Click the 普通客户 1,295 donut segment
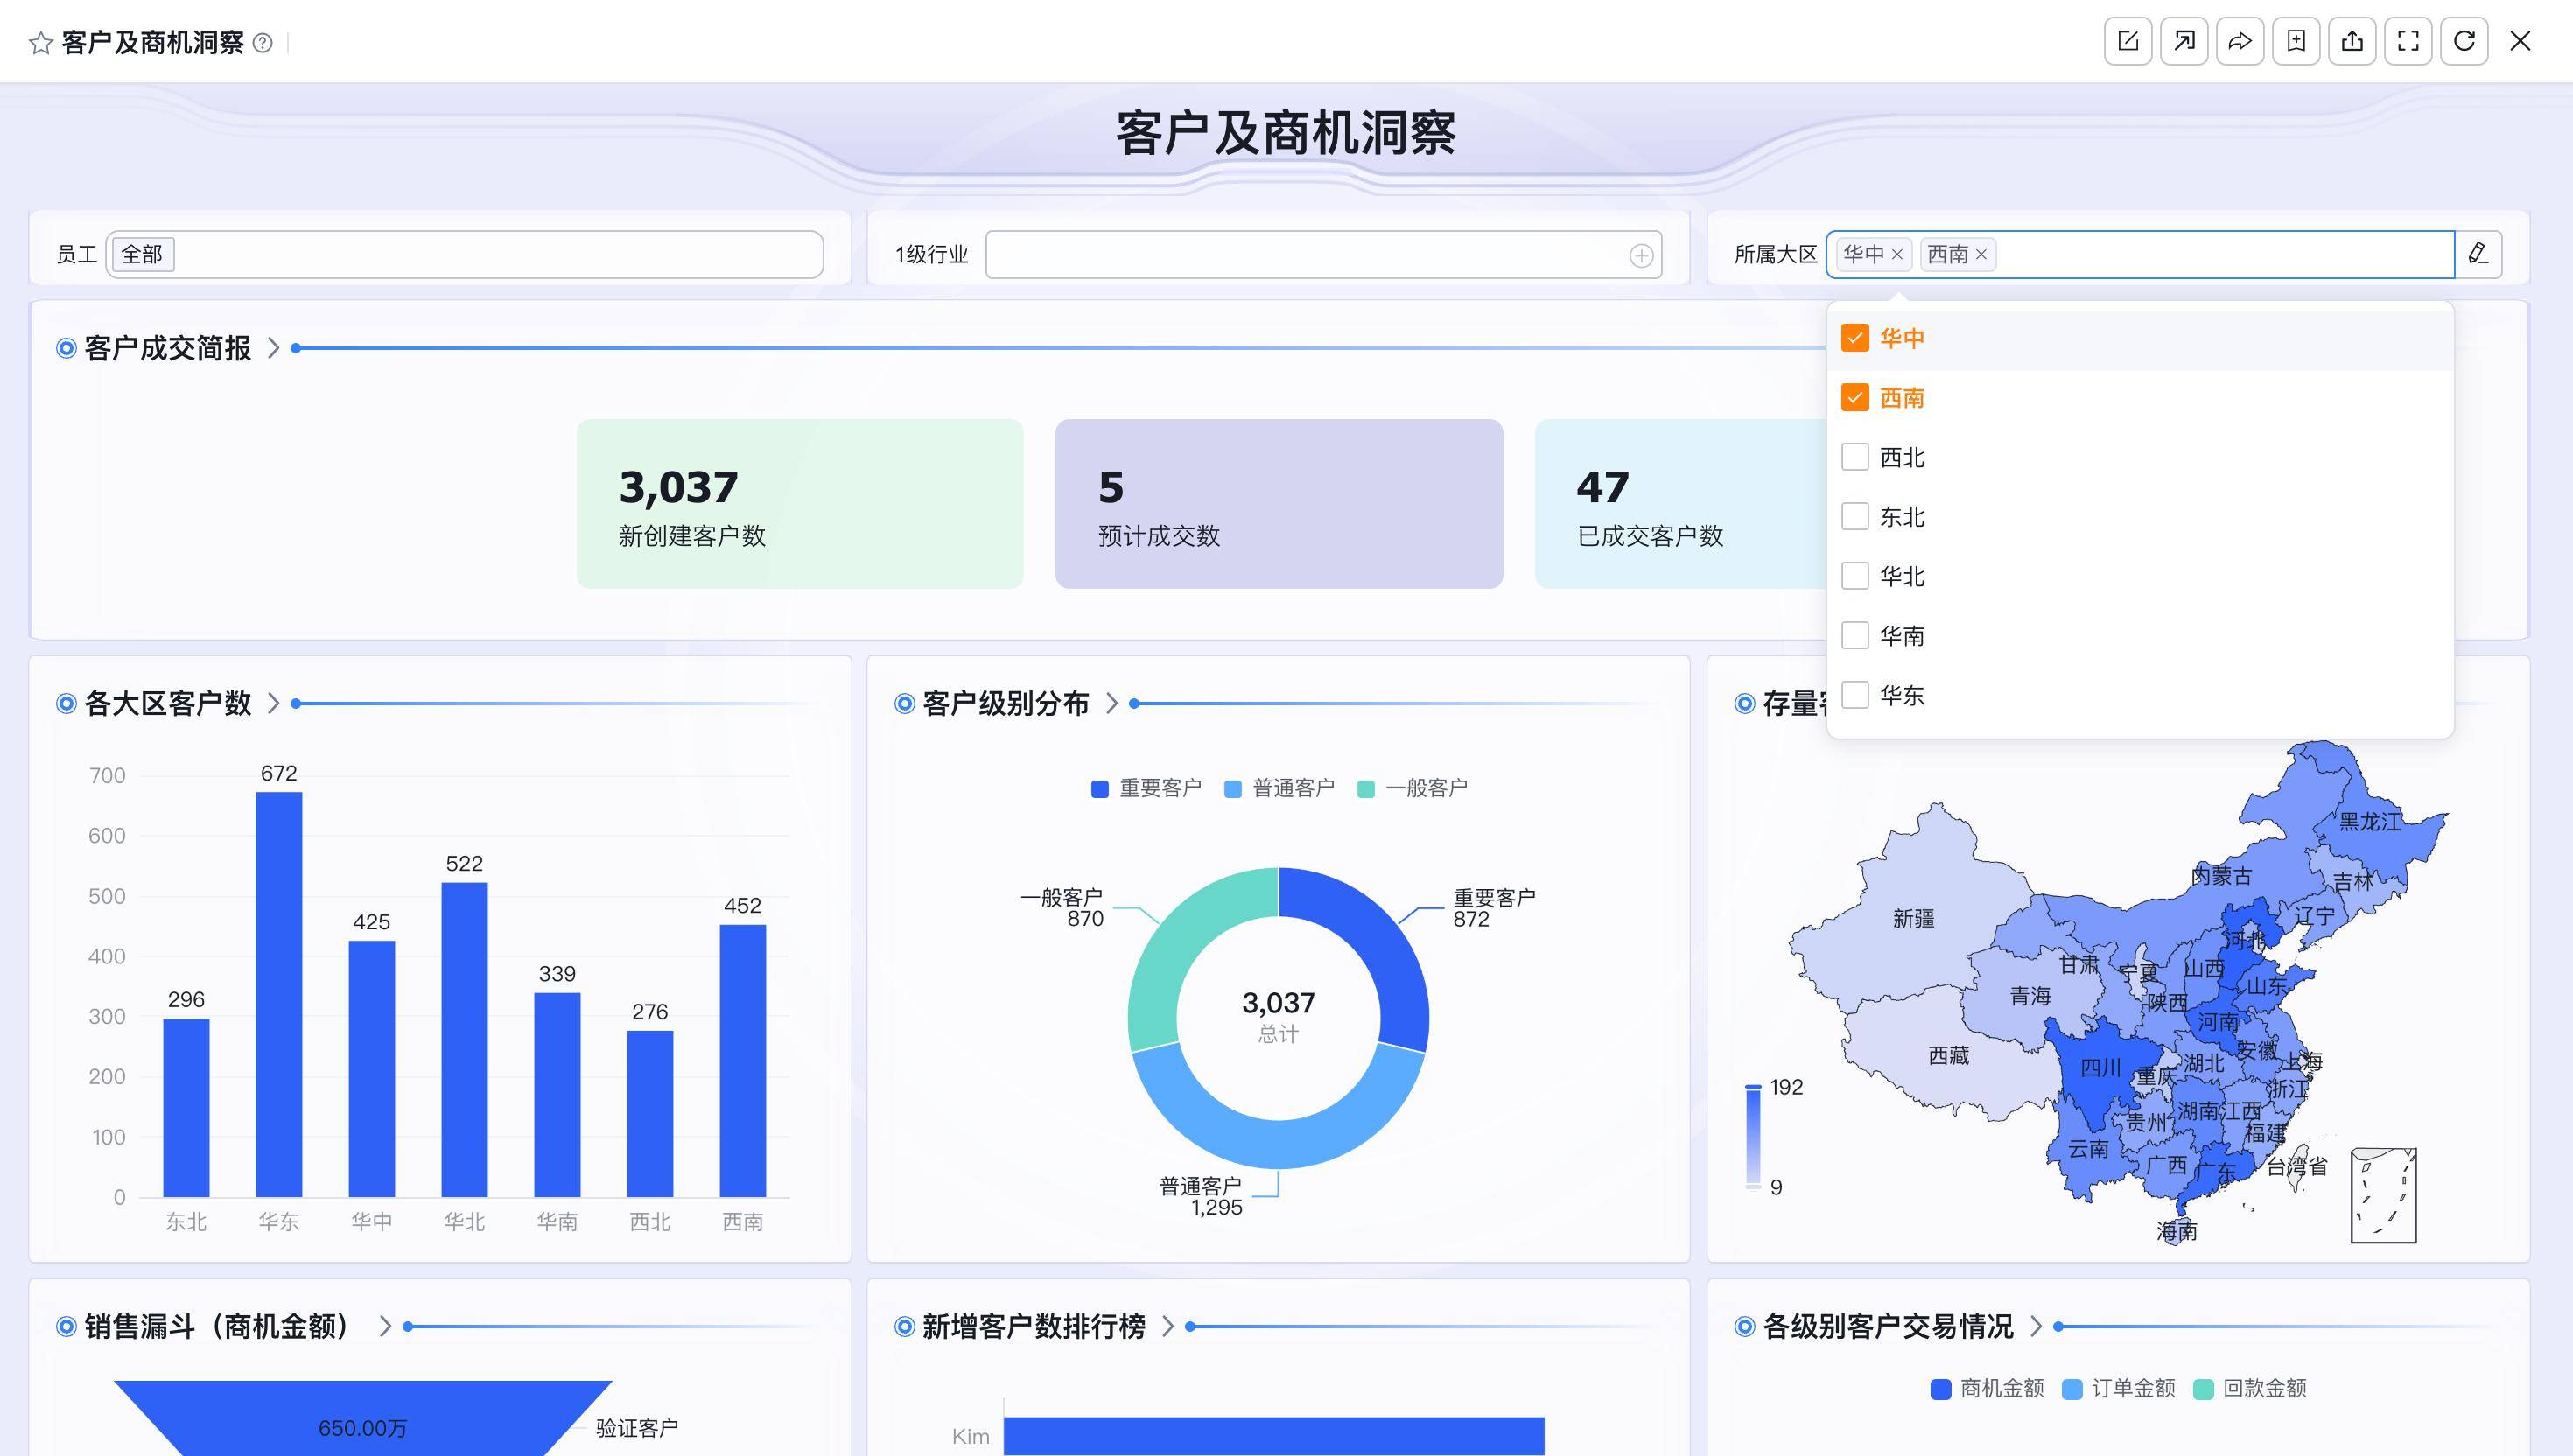 click(x=1278, y=1142)
